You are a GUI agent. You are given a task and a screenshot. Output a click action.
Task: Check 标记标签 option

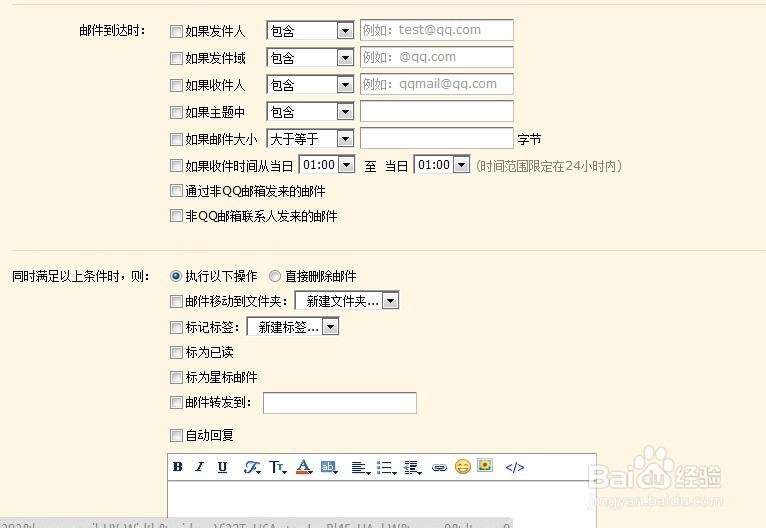[x=176, y=327]
